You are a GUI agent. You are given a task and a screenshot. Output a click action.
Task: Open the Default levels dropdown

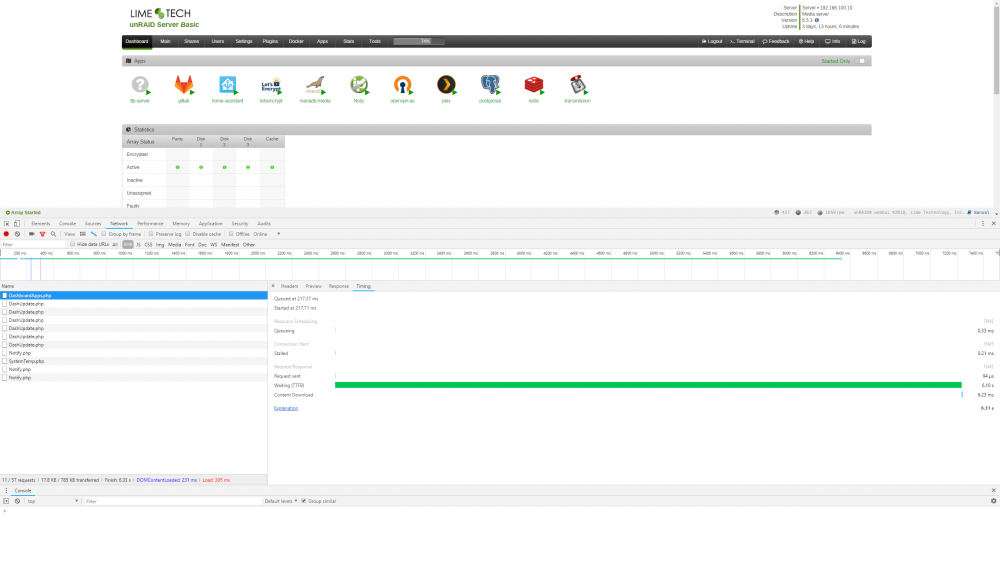[281, 501]
